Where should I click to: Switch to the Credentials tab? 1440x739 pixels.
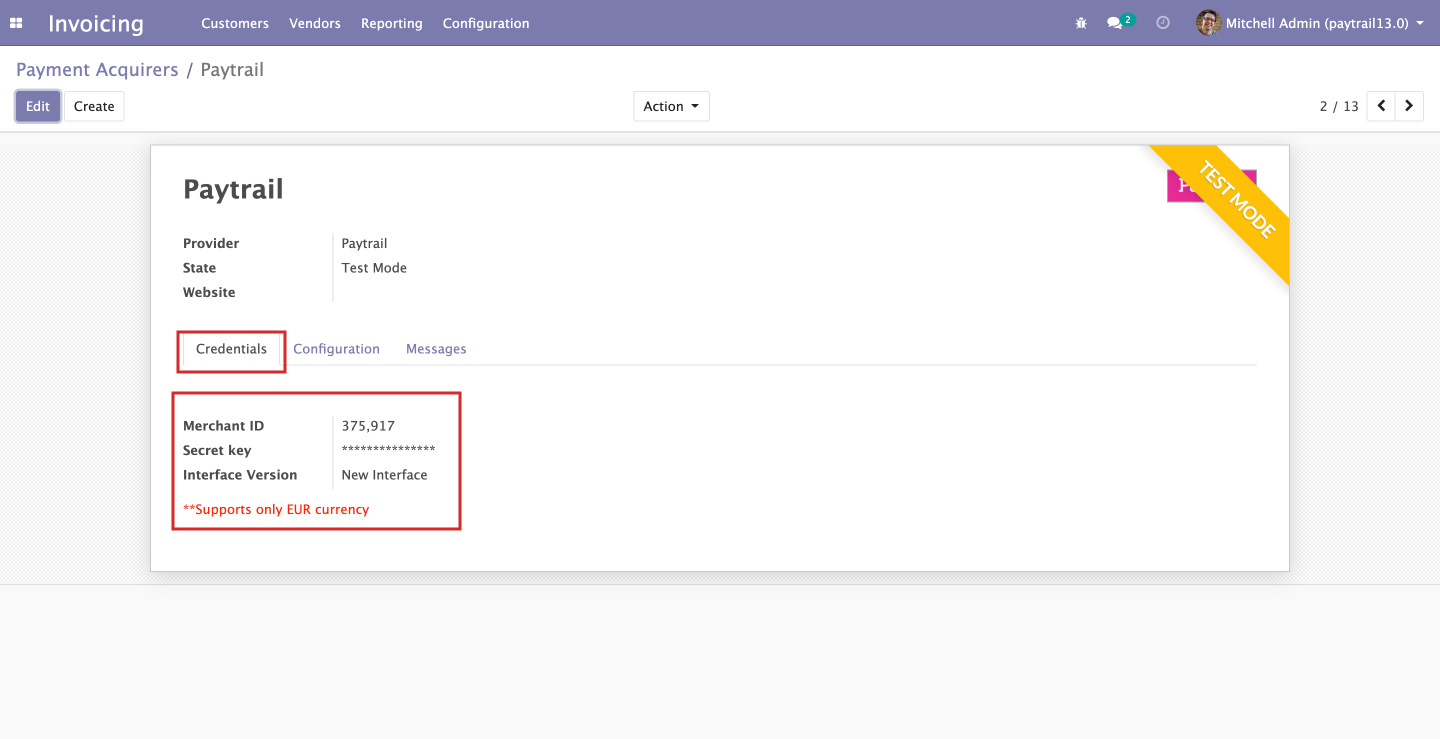(231, 349)
